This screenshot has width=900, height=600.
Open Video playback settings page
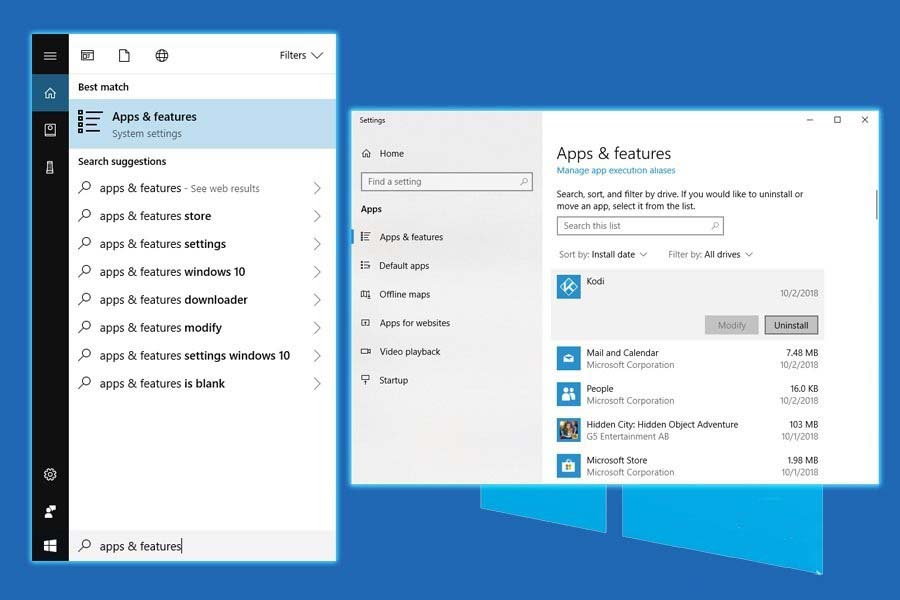[447, 351]
